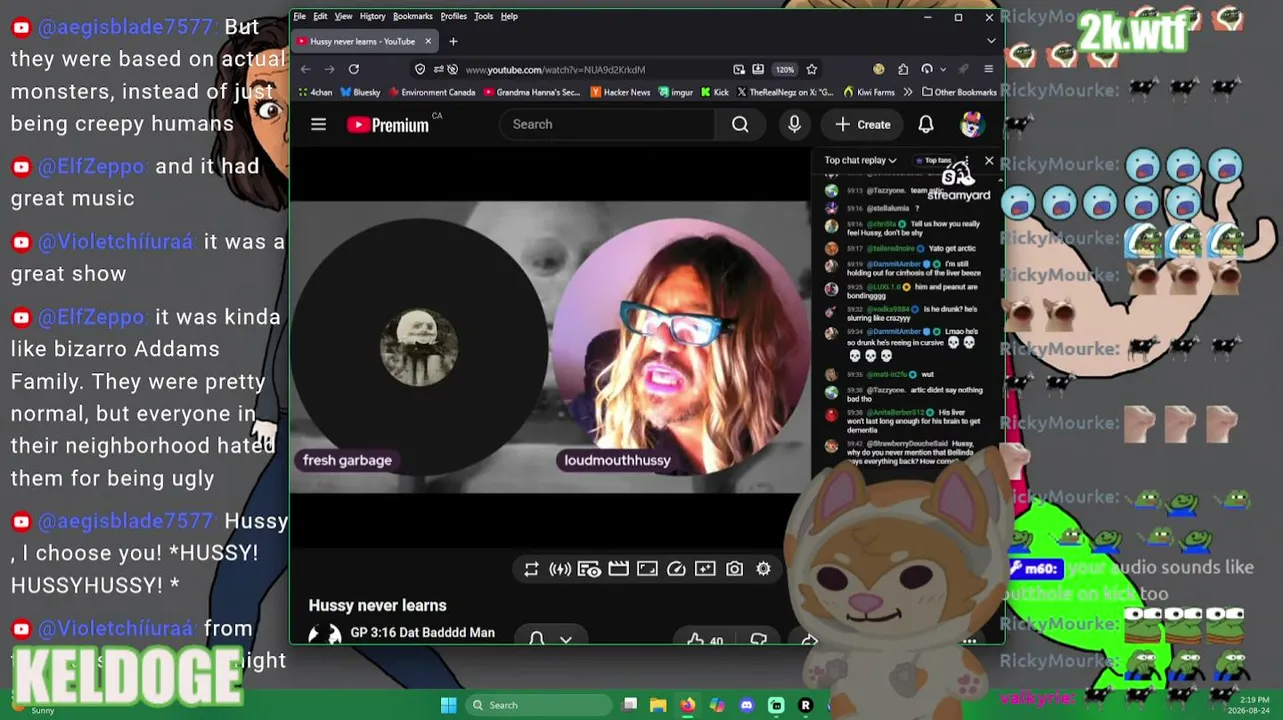The image size is (1283, 720).
Task: Open File Explorer from the taskbar
Action: (x=658, y=705)
